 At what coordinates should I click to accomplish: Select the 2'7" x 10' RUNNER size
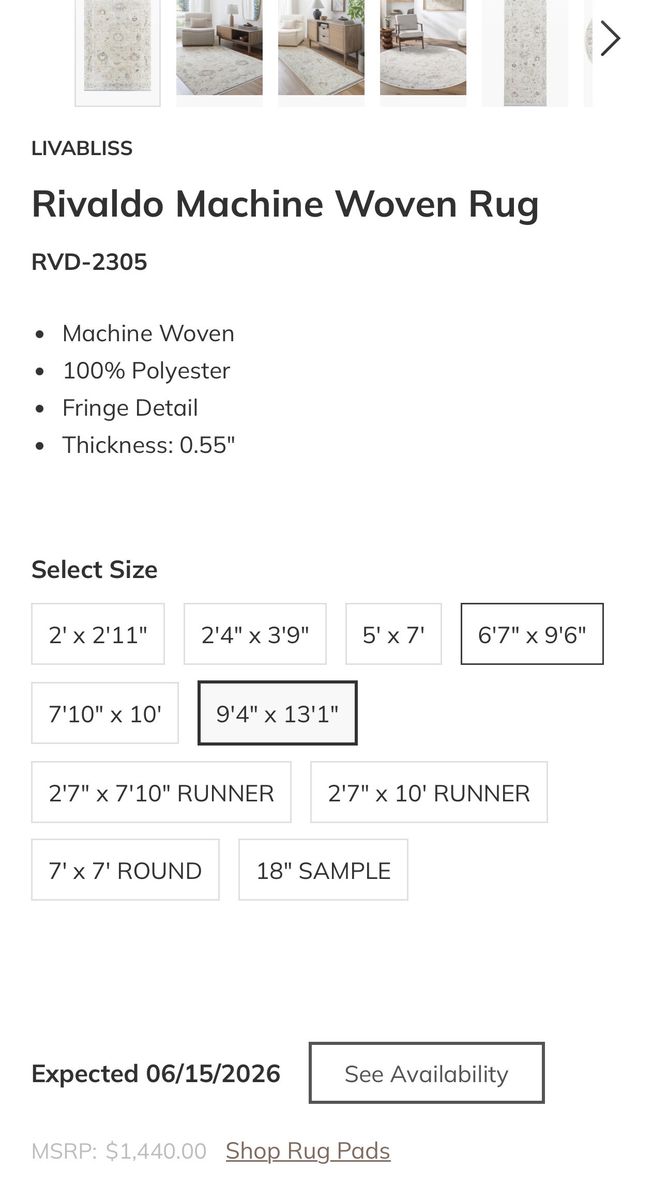(x=429, y=792)
